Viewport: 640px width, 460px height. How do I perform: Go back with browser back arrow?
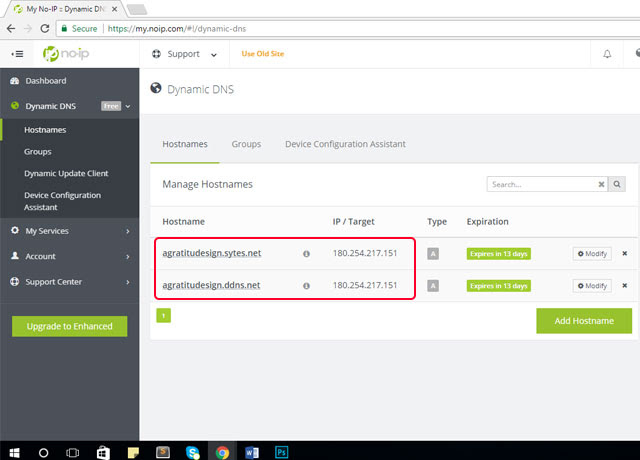pyautogui.click(x=11, y=29)
